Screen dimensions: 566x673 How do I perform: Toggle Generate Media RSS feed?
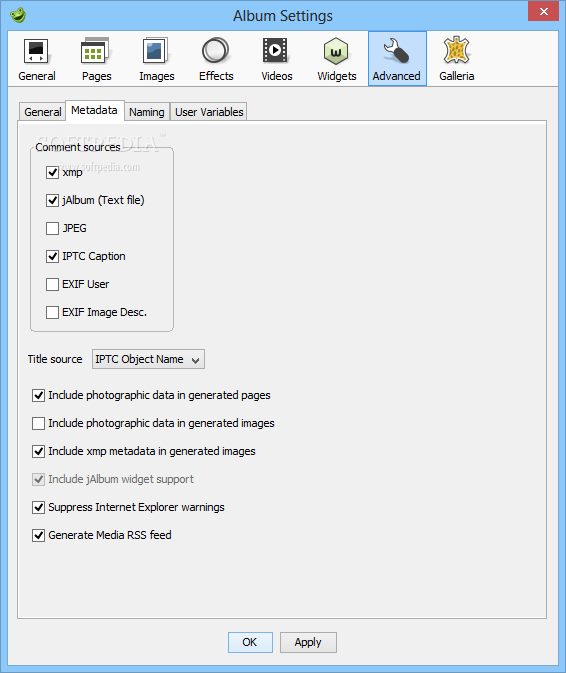coord(39,535)
